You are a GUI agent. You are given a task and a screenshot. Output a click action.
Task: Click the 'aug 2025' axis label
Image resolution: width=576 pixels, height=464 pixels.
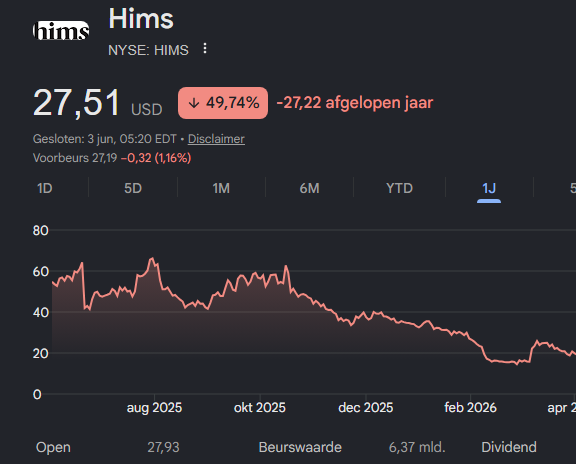click(154, 408)
